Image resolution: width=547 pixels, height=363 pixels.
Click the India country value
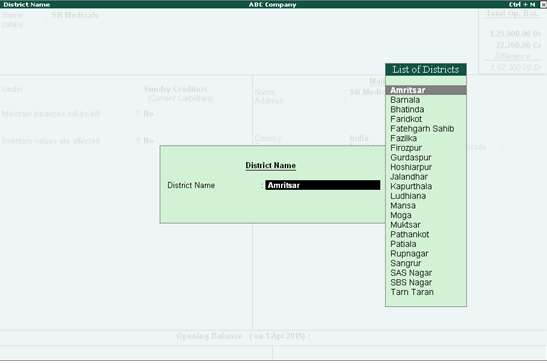(x=359, y=138)
